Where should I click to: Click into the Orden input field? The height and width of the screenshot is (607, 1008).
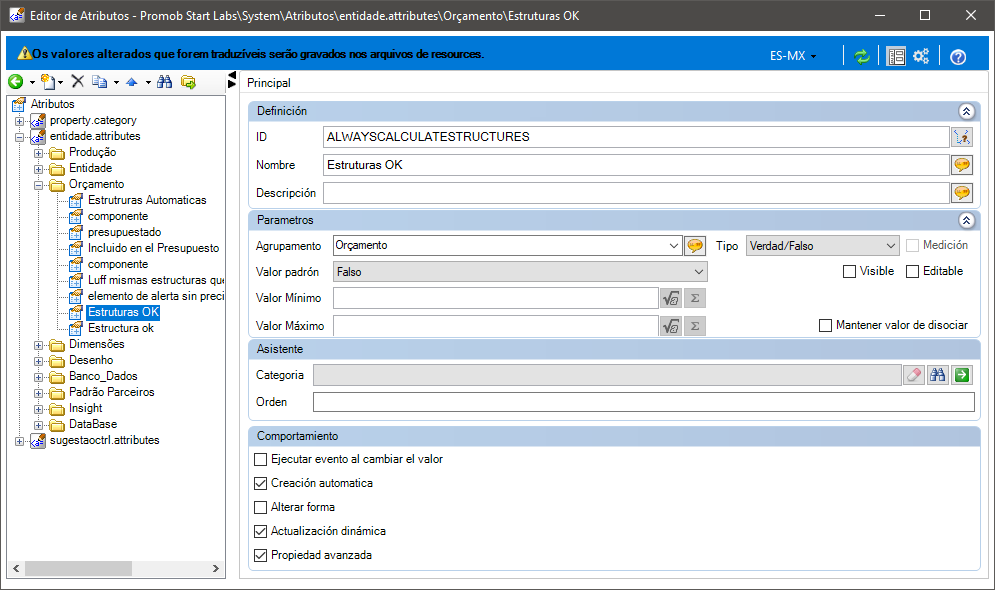(x=644, y=402)
